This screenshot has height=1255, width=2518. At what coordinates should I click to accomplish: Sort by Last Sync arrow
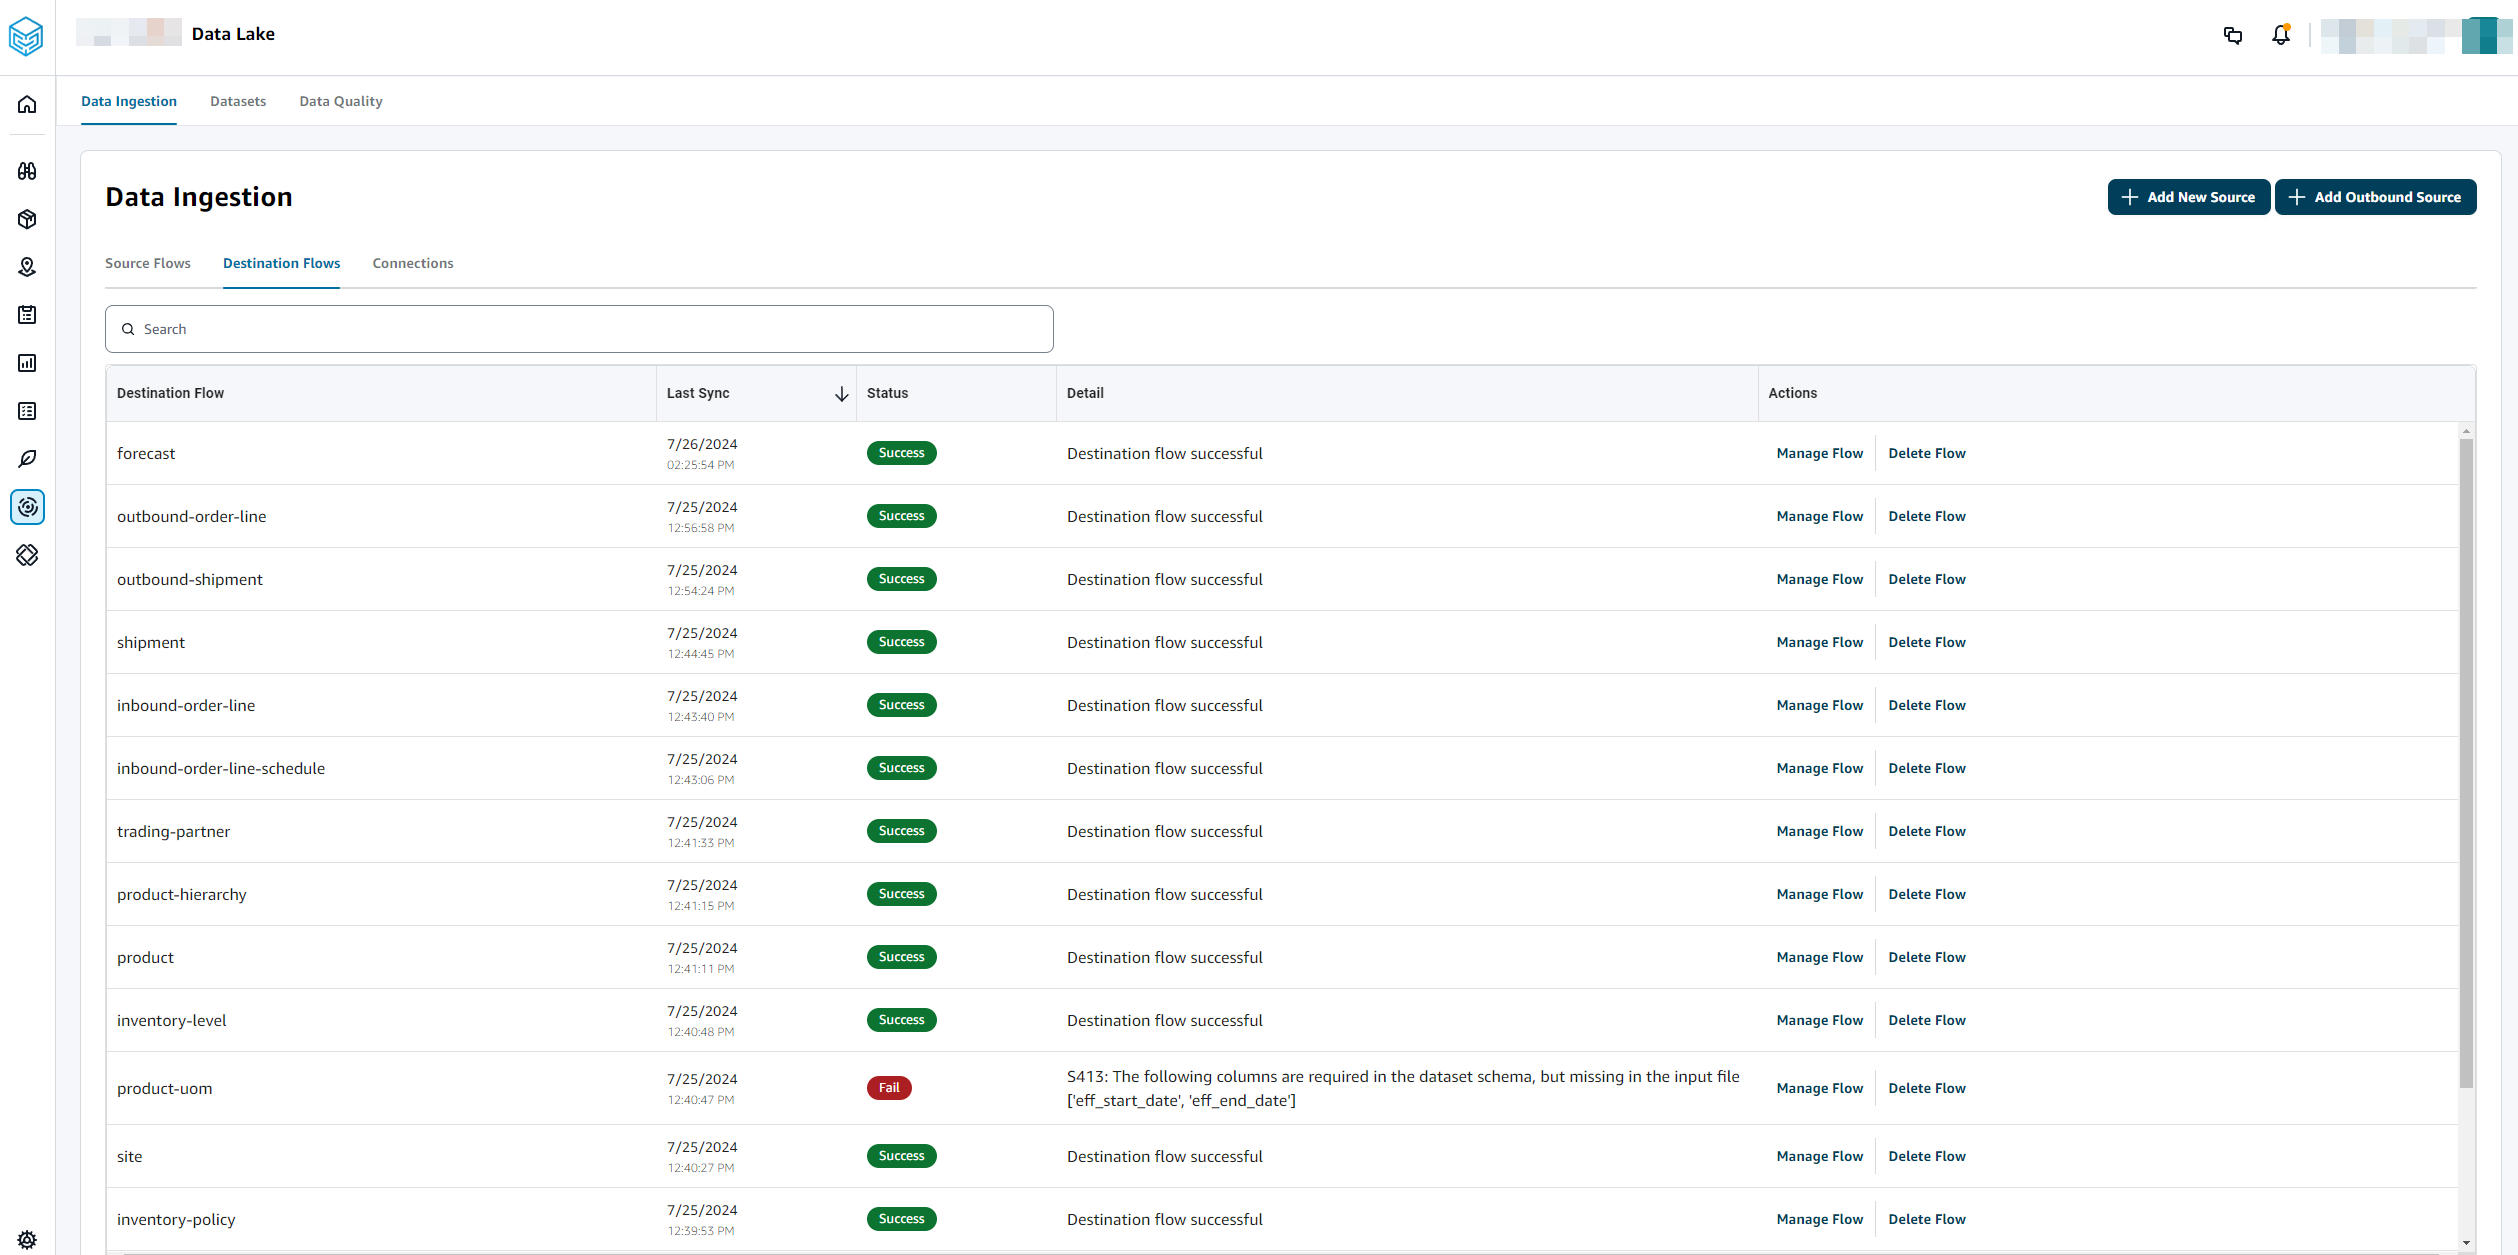841,394
